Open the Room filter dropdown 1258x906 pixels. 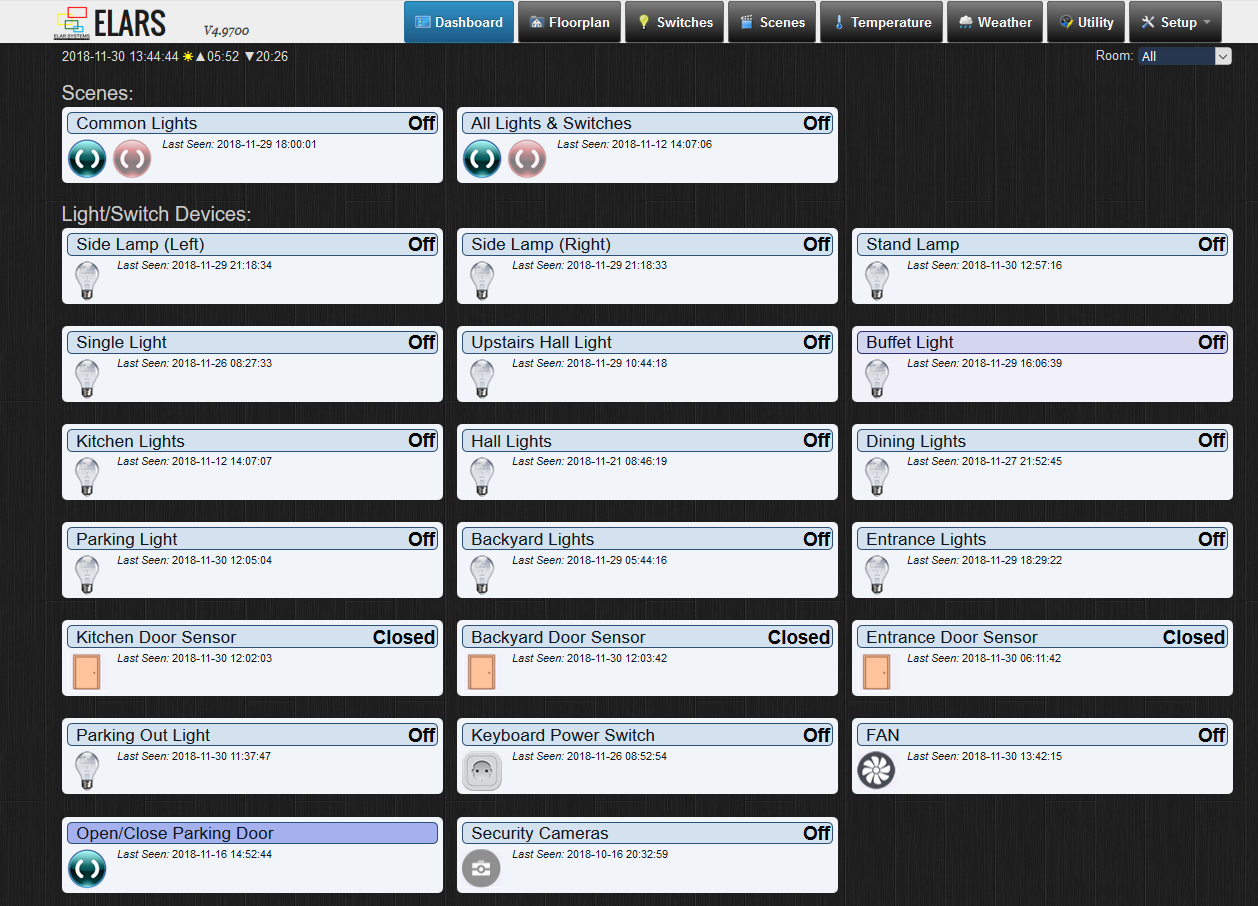[1185, 57]
